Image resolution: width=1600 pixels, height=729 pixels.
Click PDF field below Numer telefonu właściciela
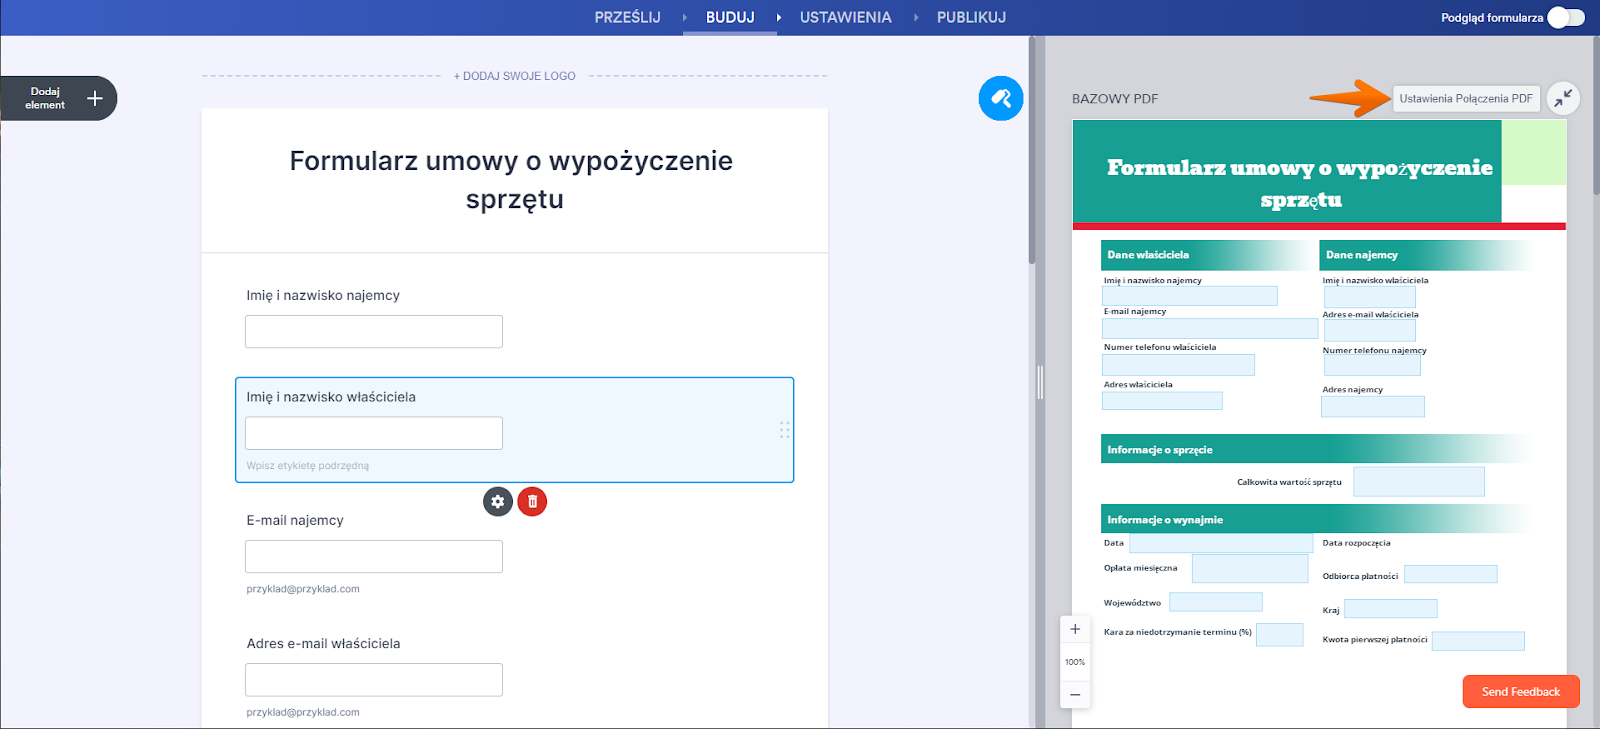point(1178,365)
